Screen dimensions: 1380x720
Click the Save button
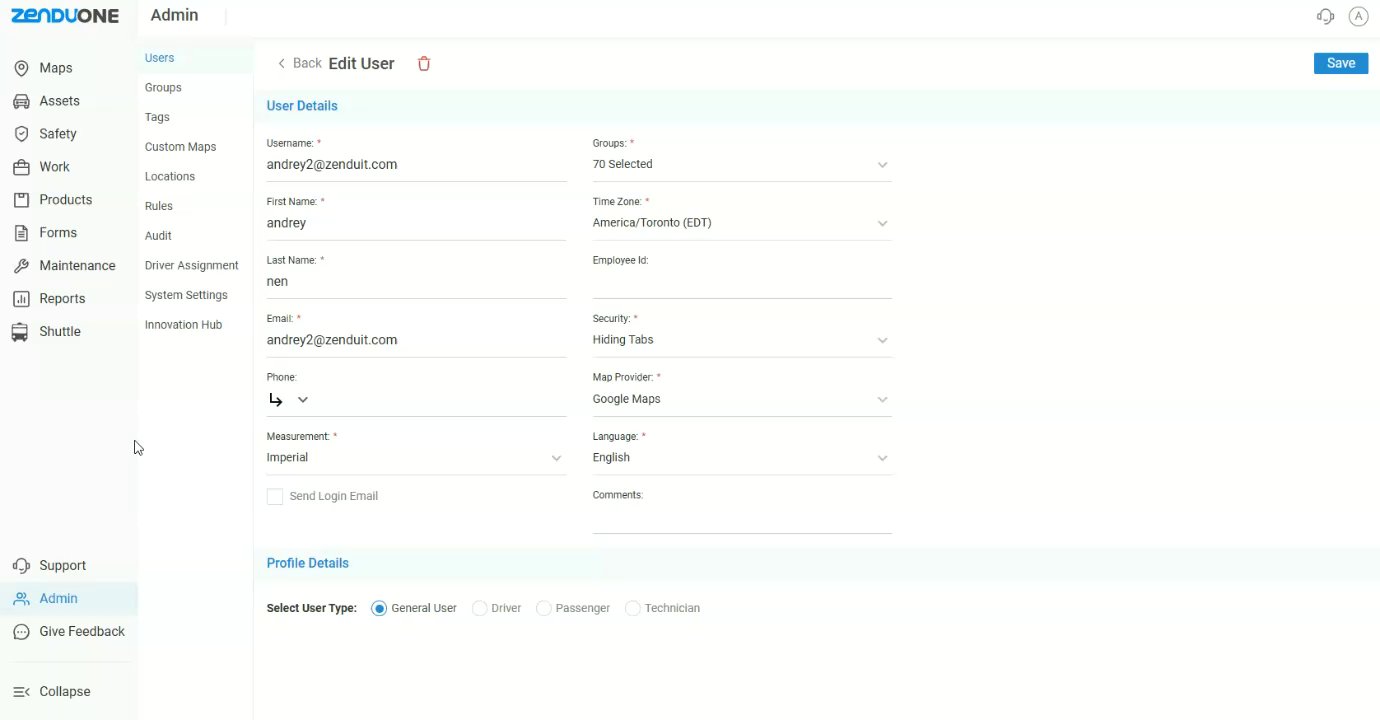tap(1340, 63)
